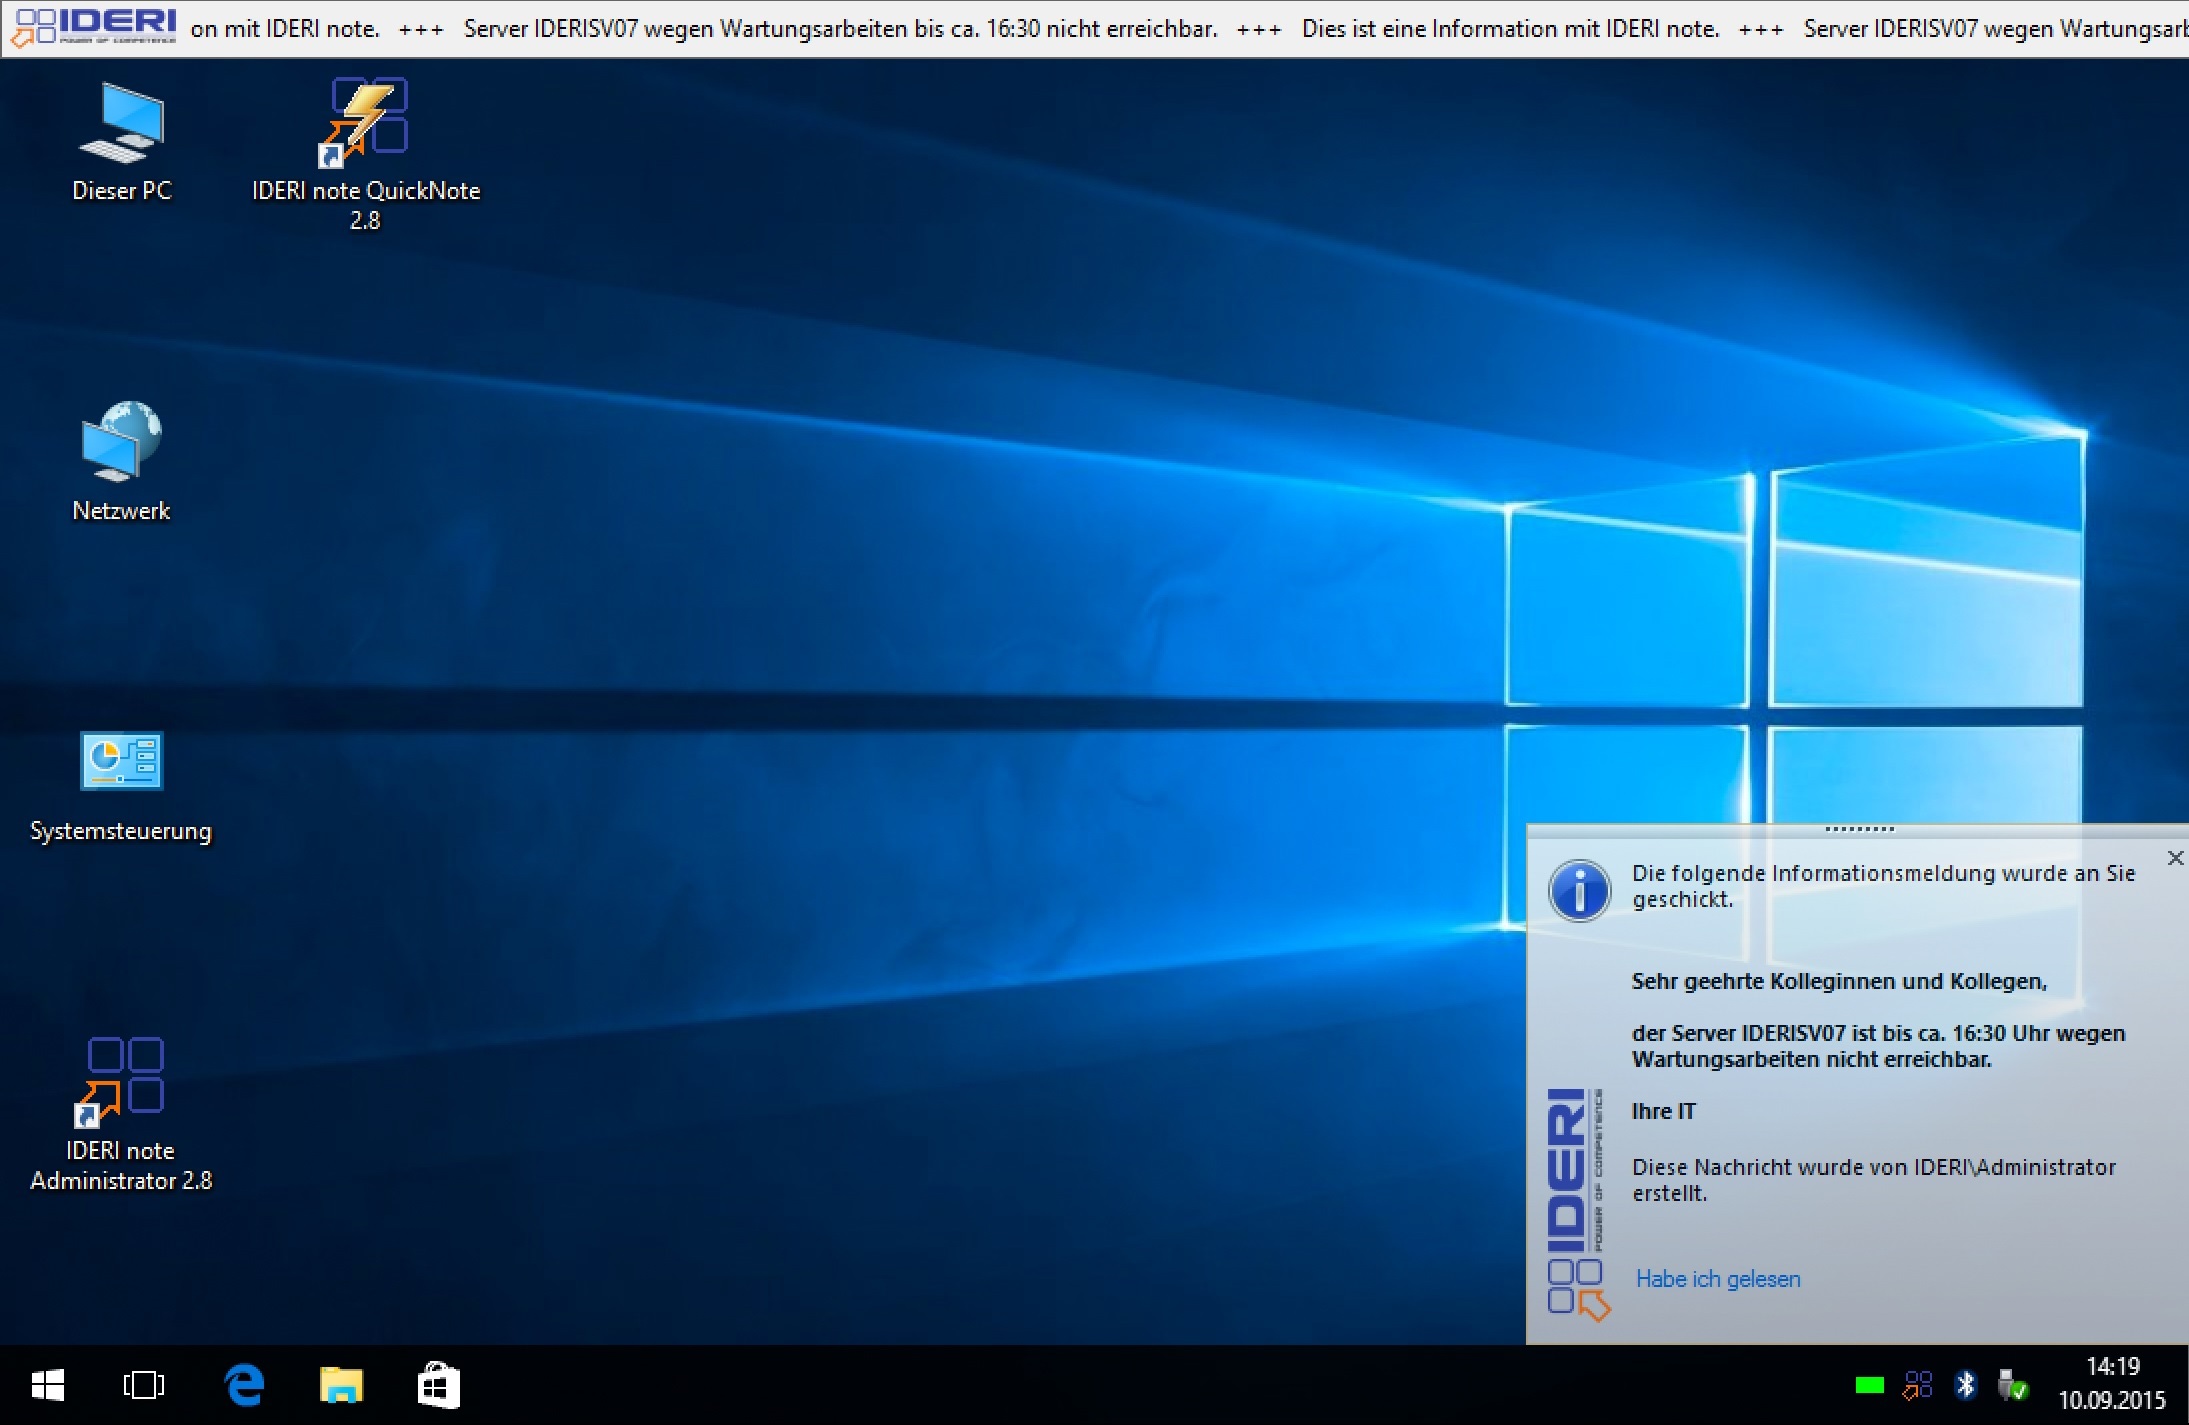Image resolution: width=2189 pixels, height=1425 pixels.
Task: Open the taskbar clock and date
Action: pos(2111,1384)
